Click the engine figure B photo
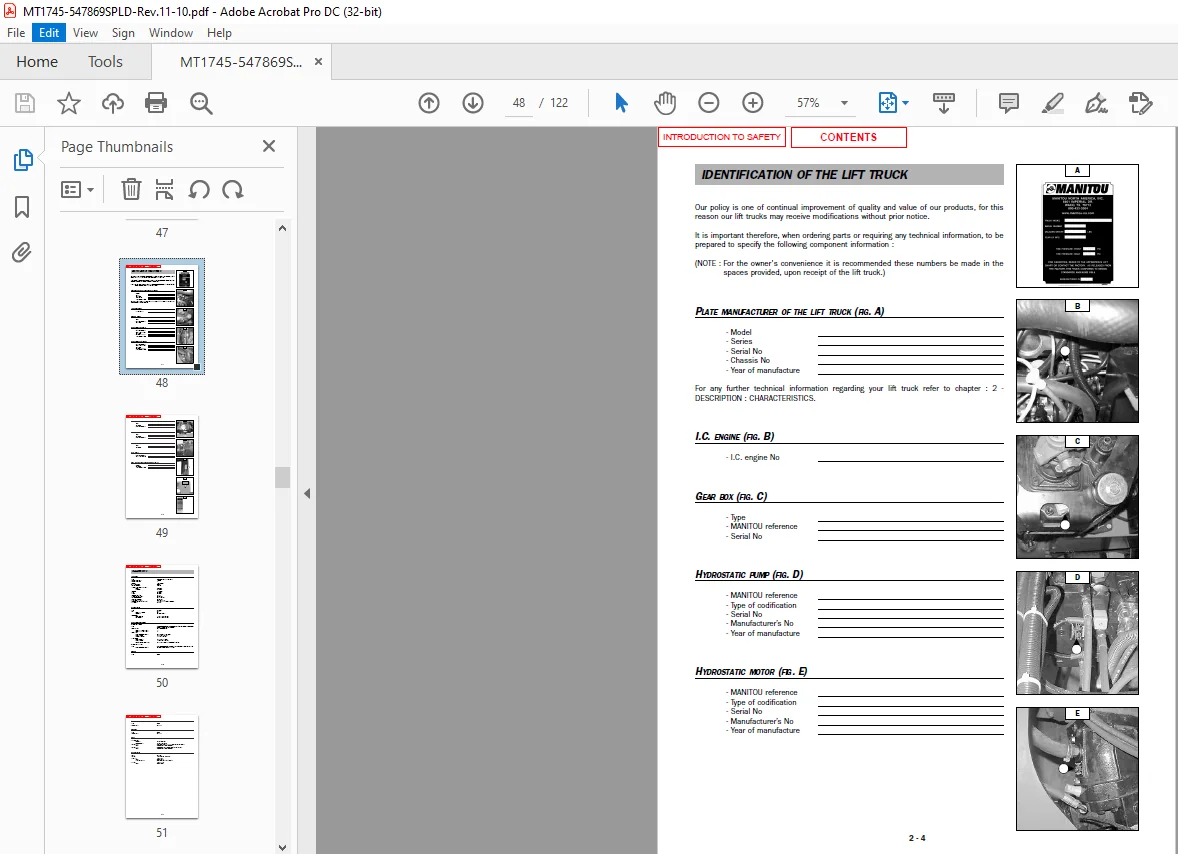Viewport: 1178px width, 854px height. [x=1077, y=361]
